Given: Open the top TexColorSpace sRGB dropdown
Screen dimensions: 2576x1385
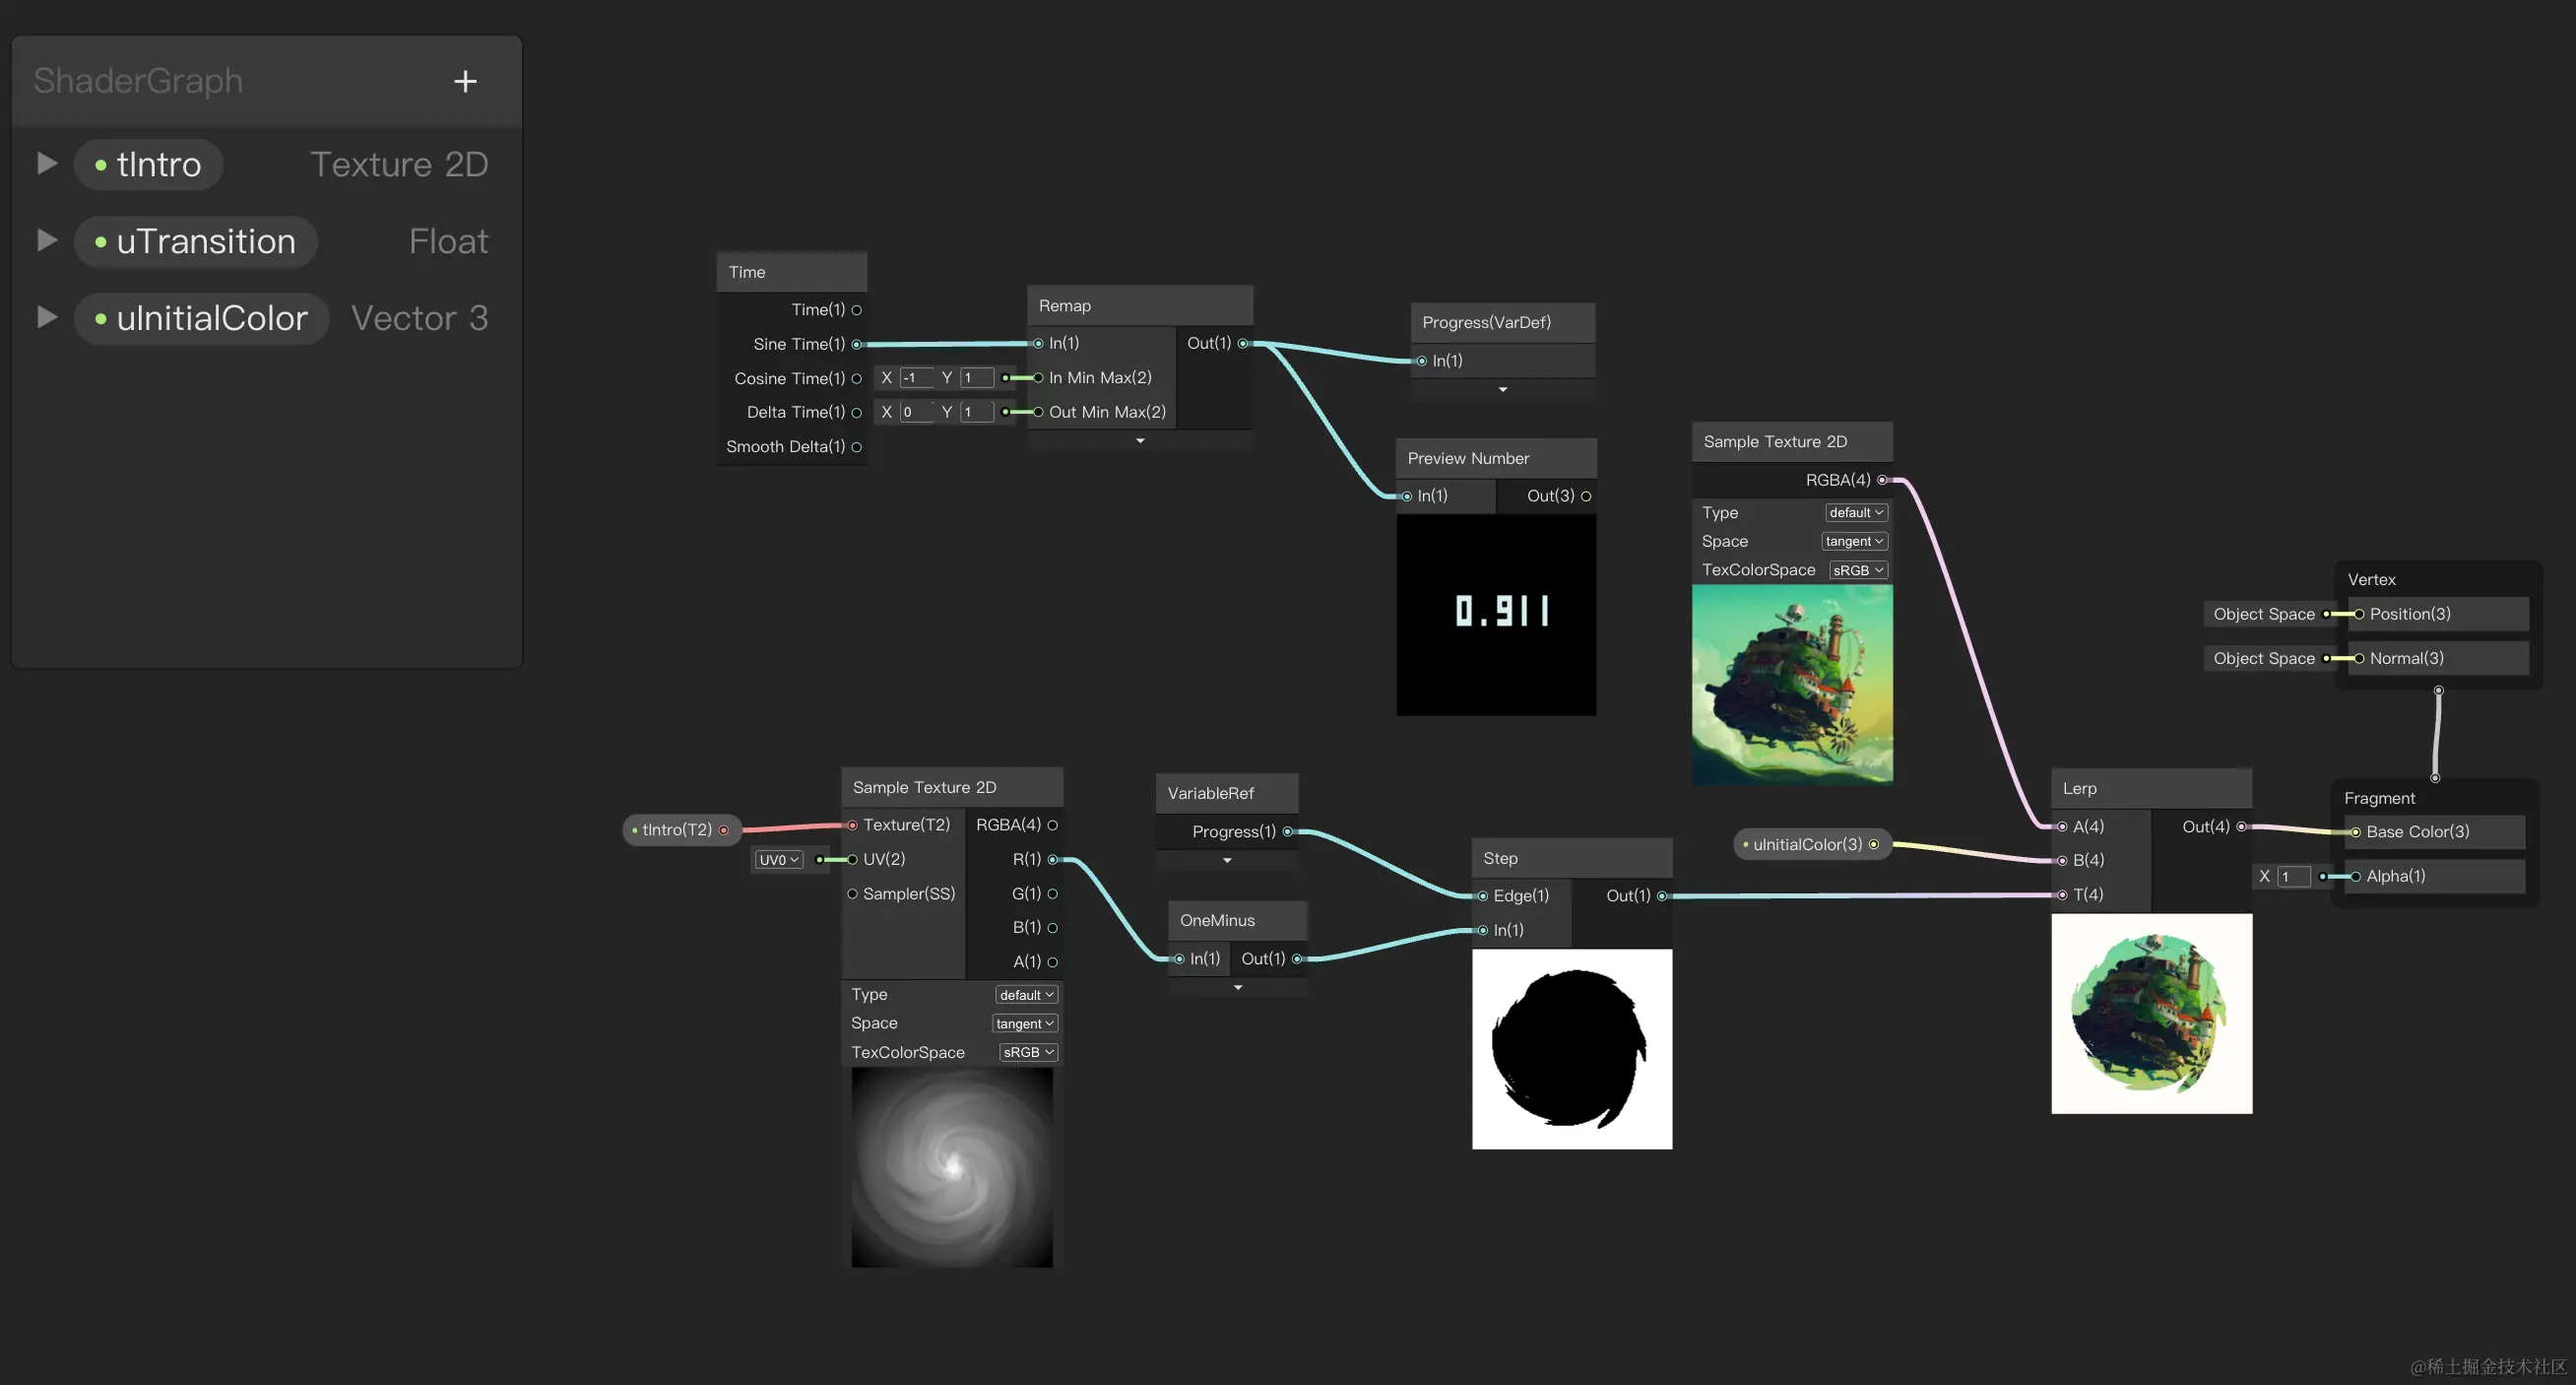Looking at the screenshot, I should tap(1858, 570).
